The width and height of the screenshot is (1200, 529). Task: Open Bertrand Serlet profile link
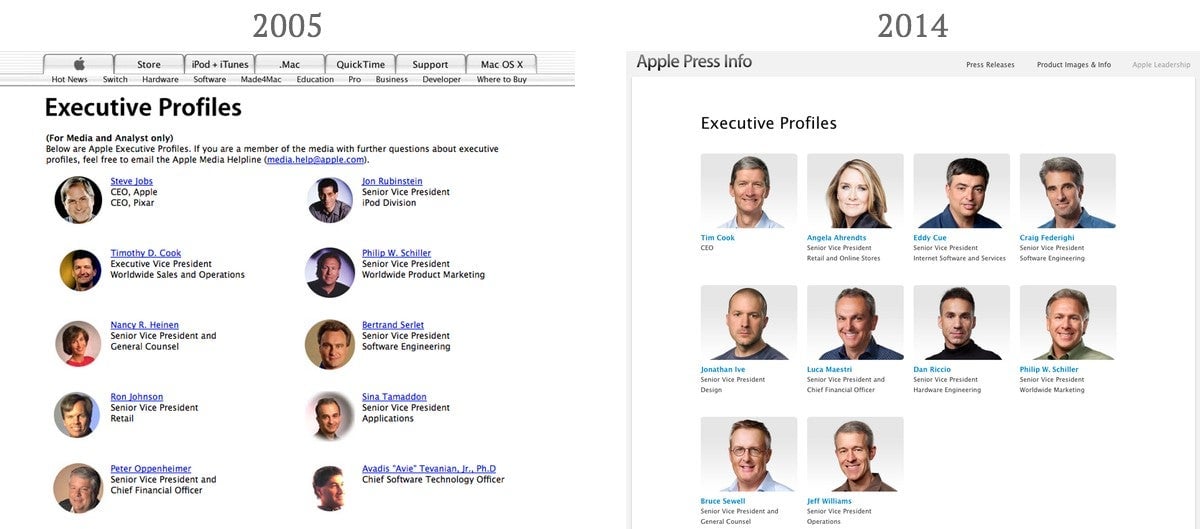[393, 325]
